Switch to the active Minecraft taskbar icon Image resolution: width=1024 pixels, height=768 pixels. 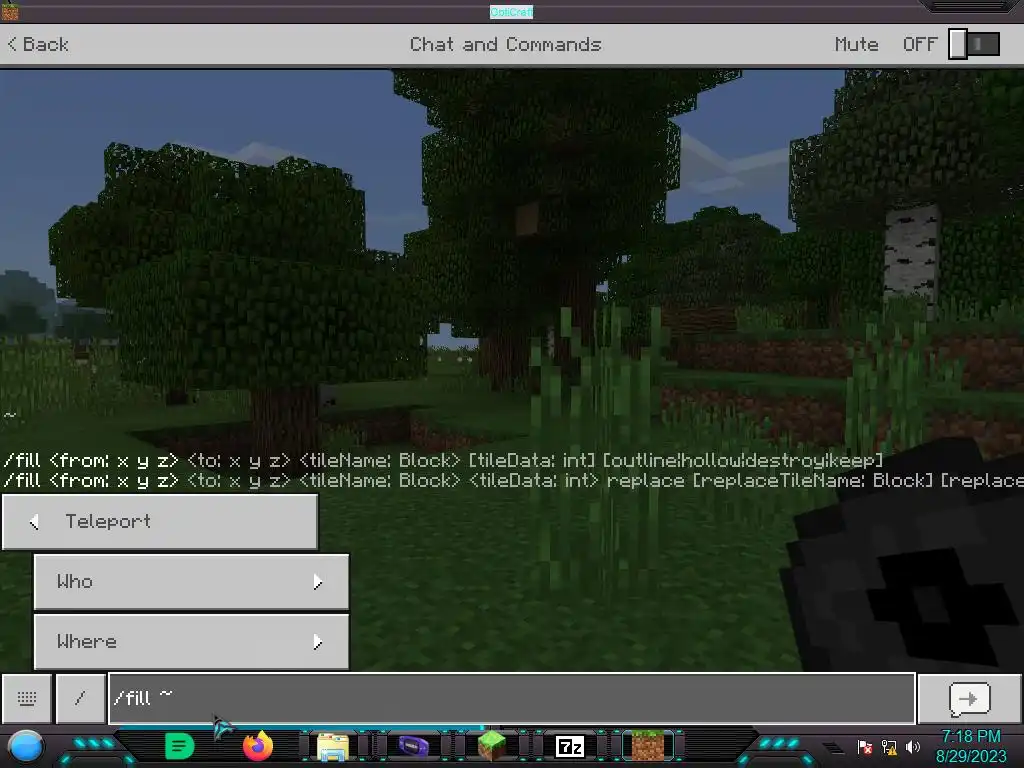[648, 746]
